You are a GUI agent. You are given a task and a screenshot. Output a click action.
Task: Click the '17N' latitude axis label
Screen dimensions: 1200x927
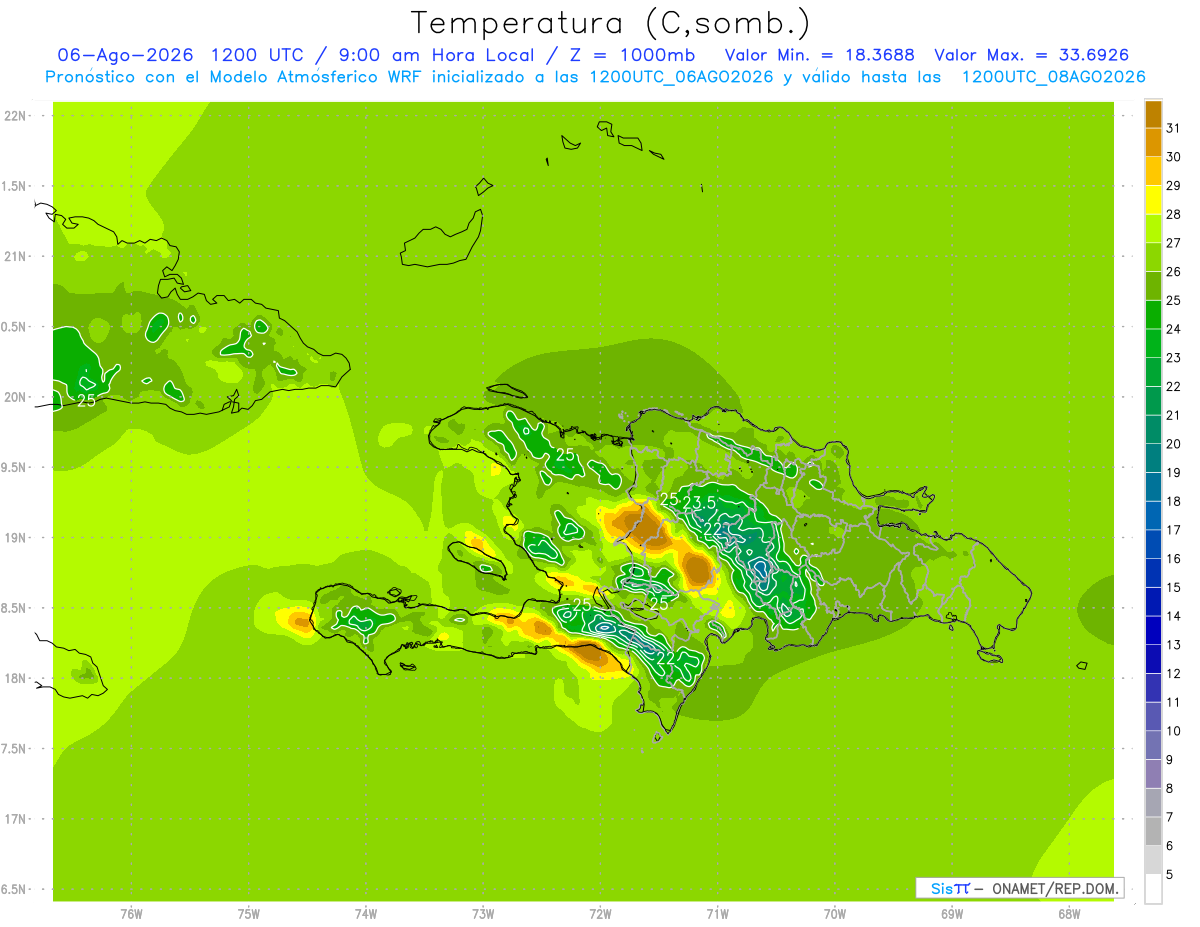[15, 819]
